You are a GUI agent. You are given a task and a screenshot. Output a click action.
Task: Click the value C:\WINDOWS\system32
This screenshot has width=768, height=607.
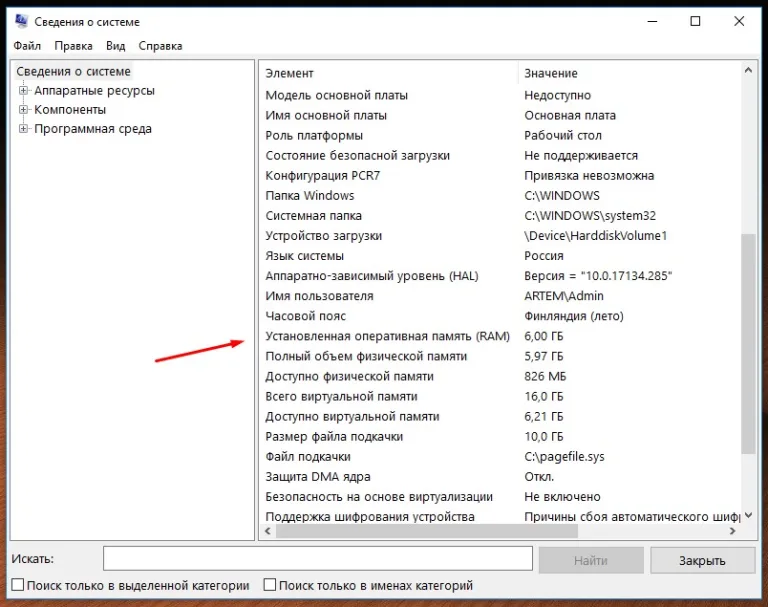590,216
